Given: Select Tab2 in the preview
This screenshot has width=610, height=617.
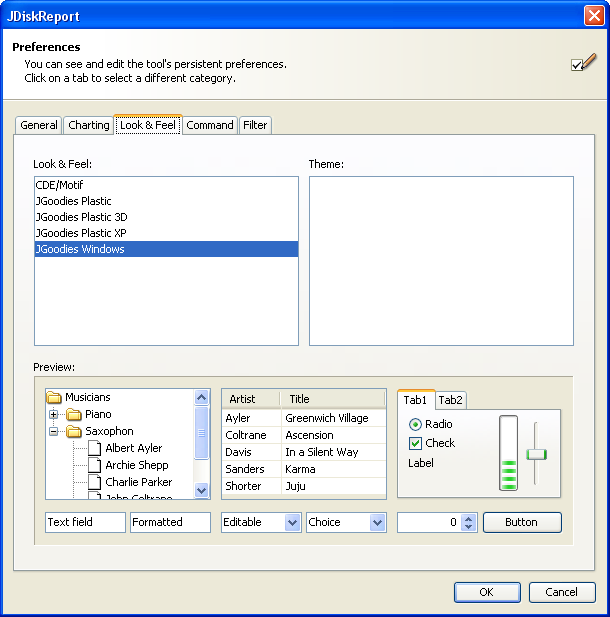Looking at the screenshot, I should point(451,400).
